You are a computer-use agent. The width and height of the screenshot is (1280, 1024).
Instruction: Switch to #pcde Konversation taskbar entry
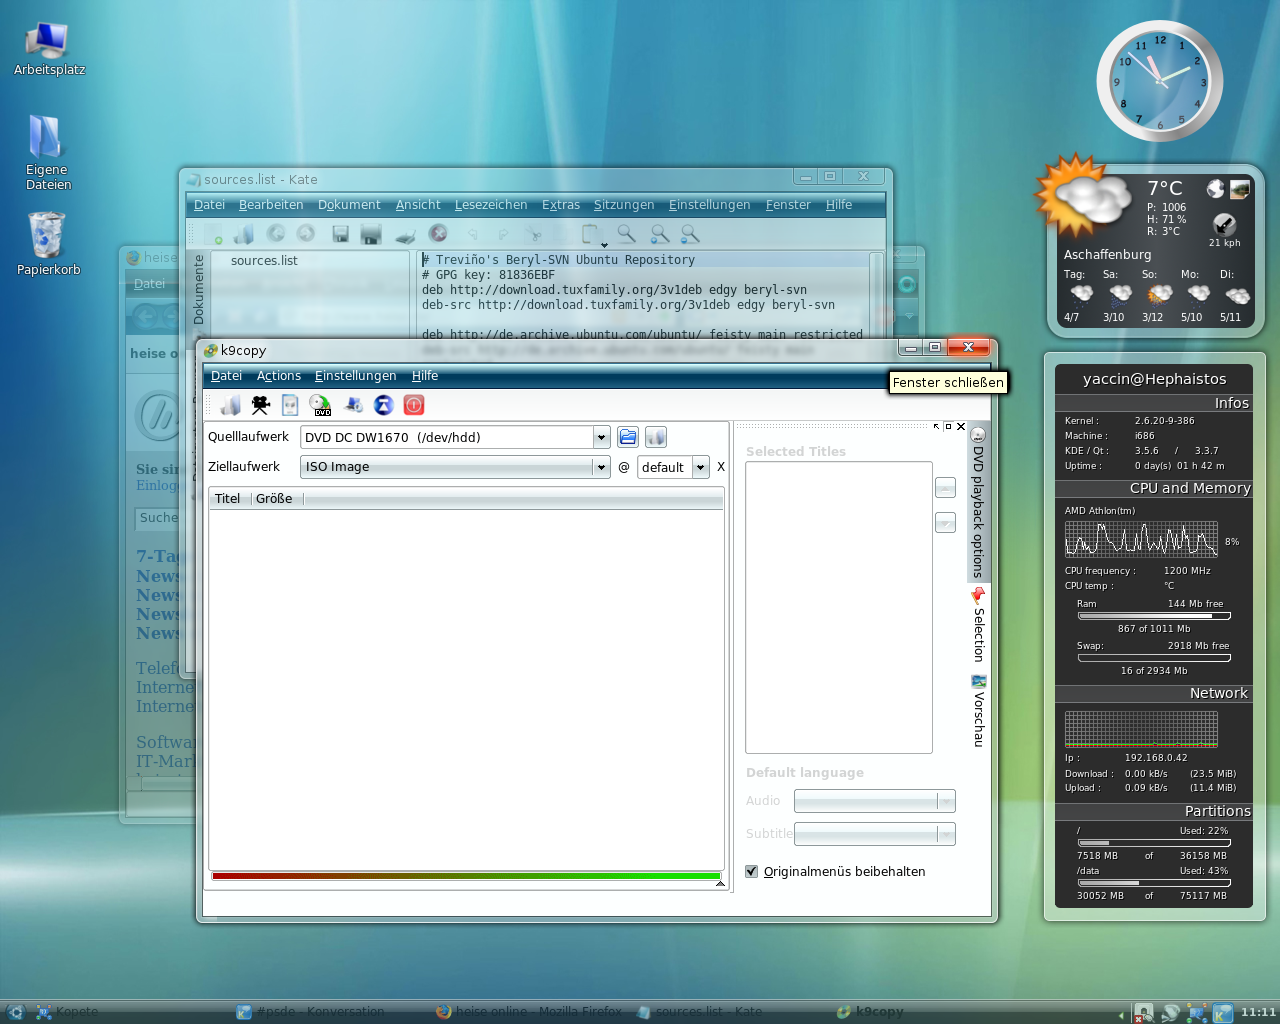[x=311, y=1012]
